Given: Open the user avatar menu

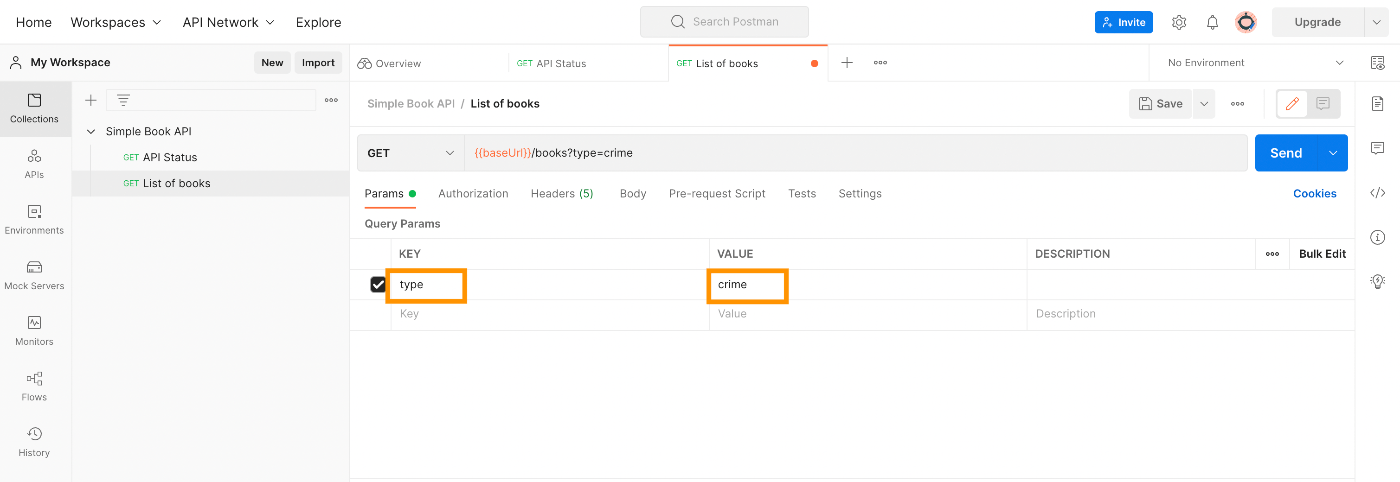Looking at the screenshot, I should (x=1246, y=22).
